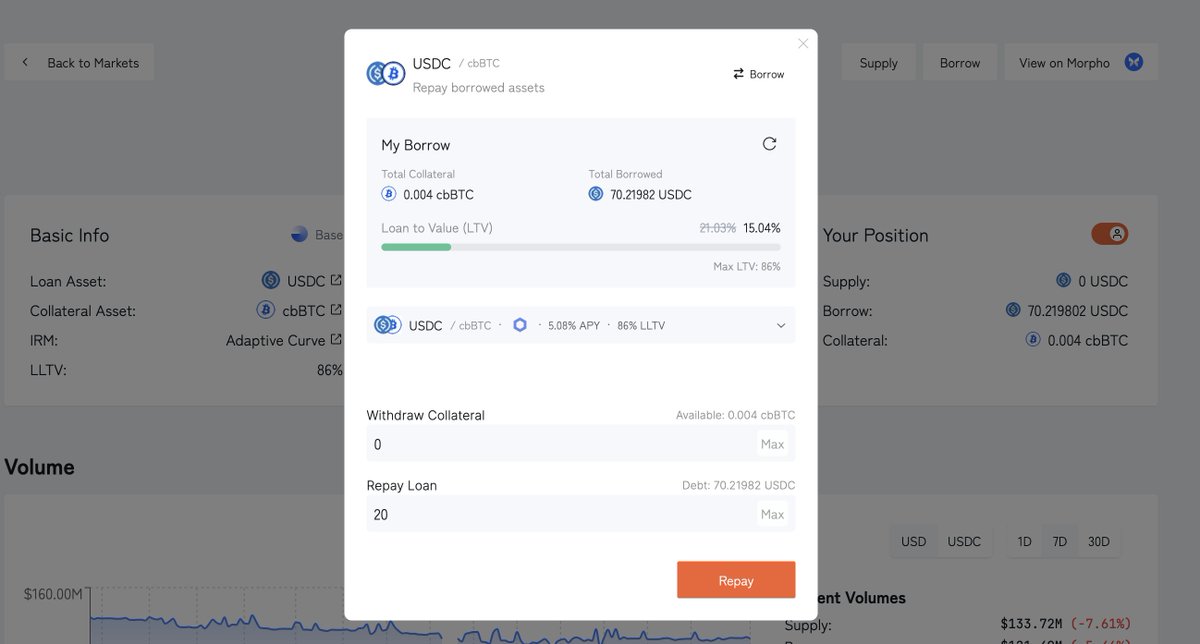This screenshot has height=644, width=1200.
Task: Click the oracle hexagon icon in market row
Action: 519,325
